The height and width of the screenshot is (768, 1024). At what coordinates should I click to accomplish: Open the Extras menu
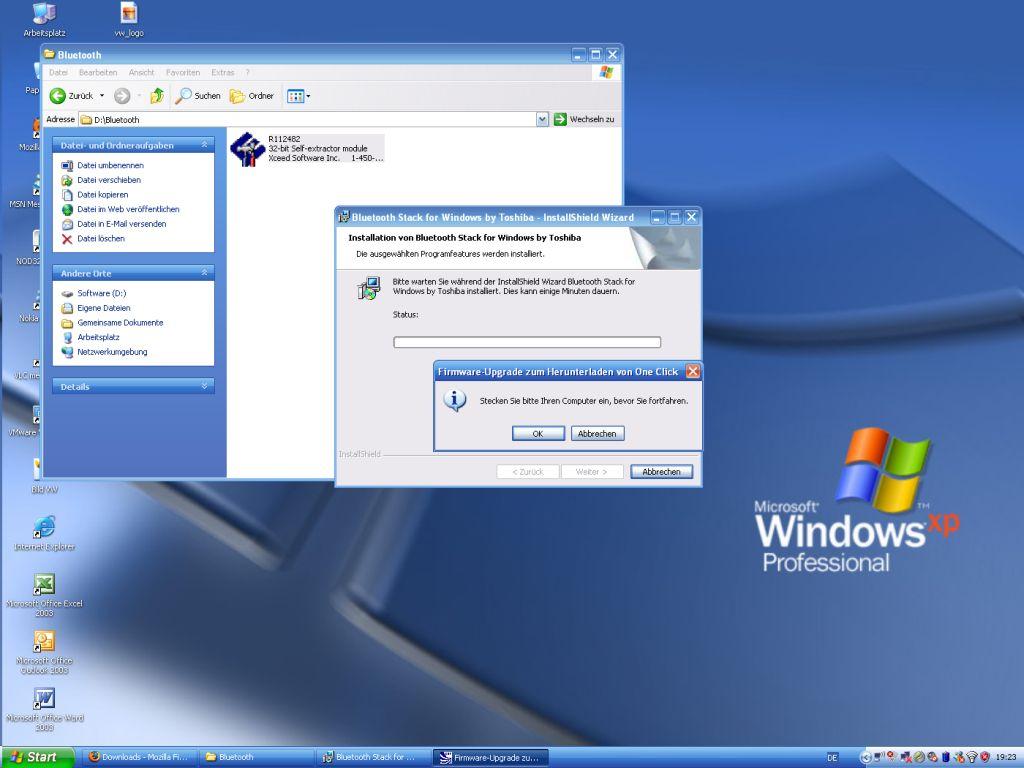coord(222,73)
